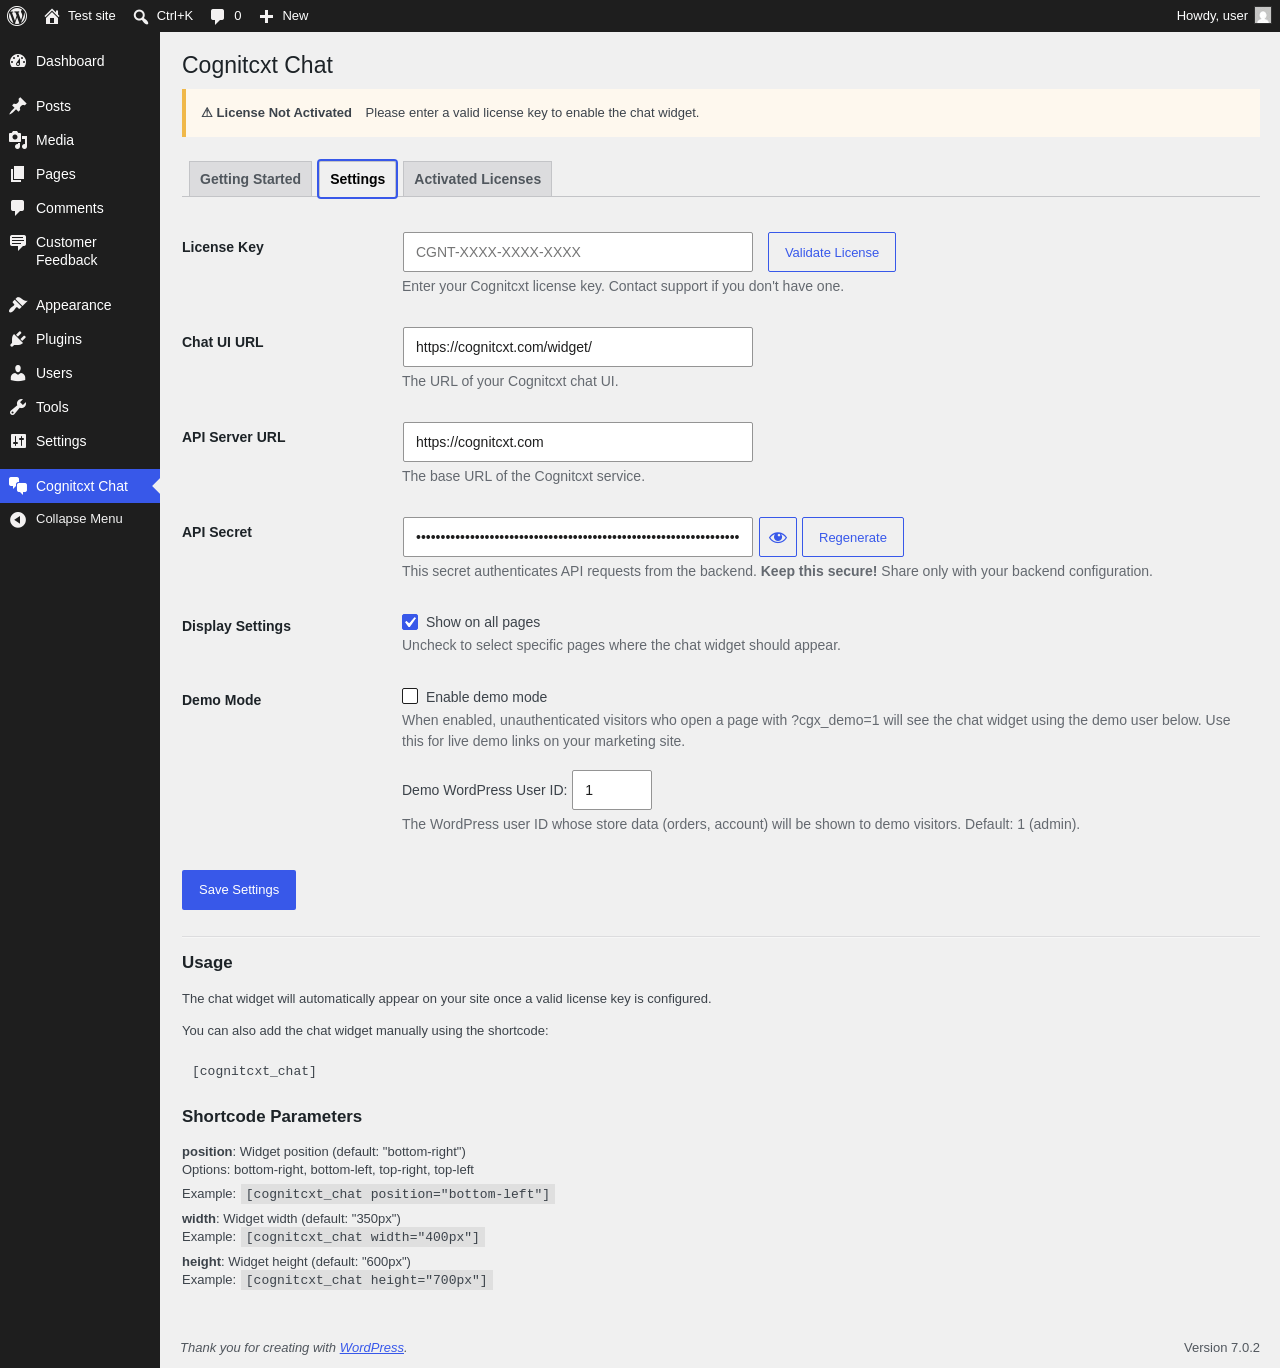Image resolution: width=1280 pixels, height=1368 pixels.
Task: Click the Collapse Menu arrow icon
Action: click(18, 519)
